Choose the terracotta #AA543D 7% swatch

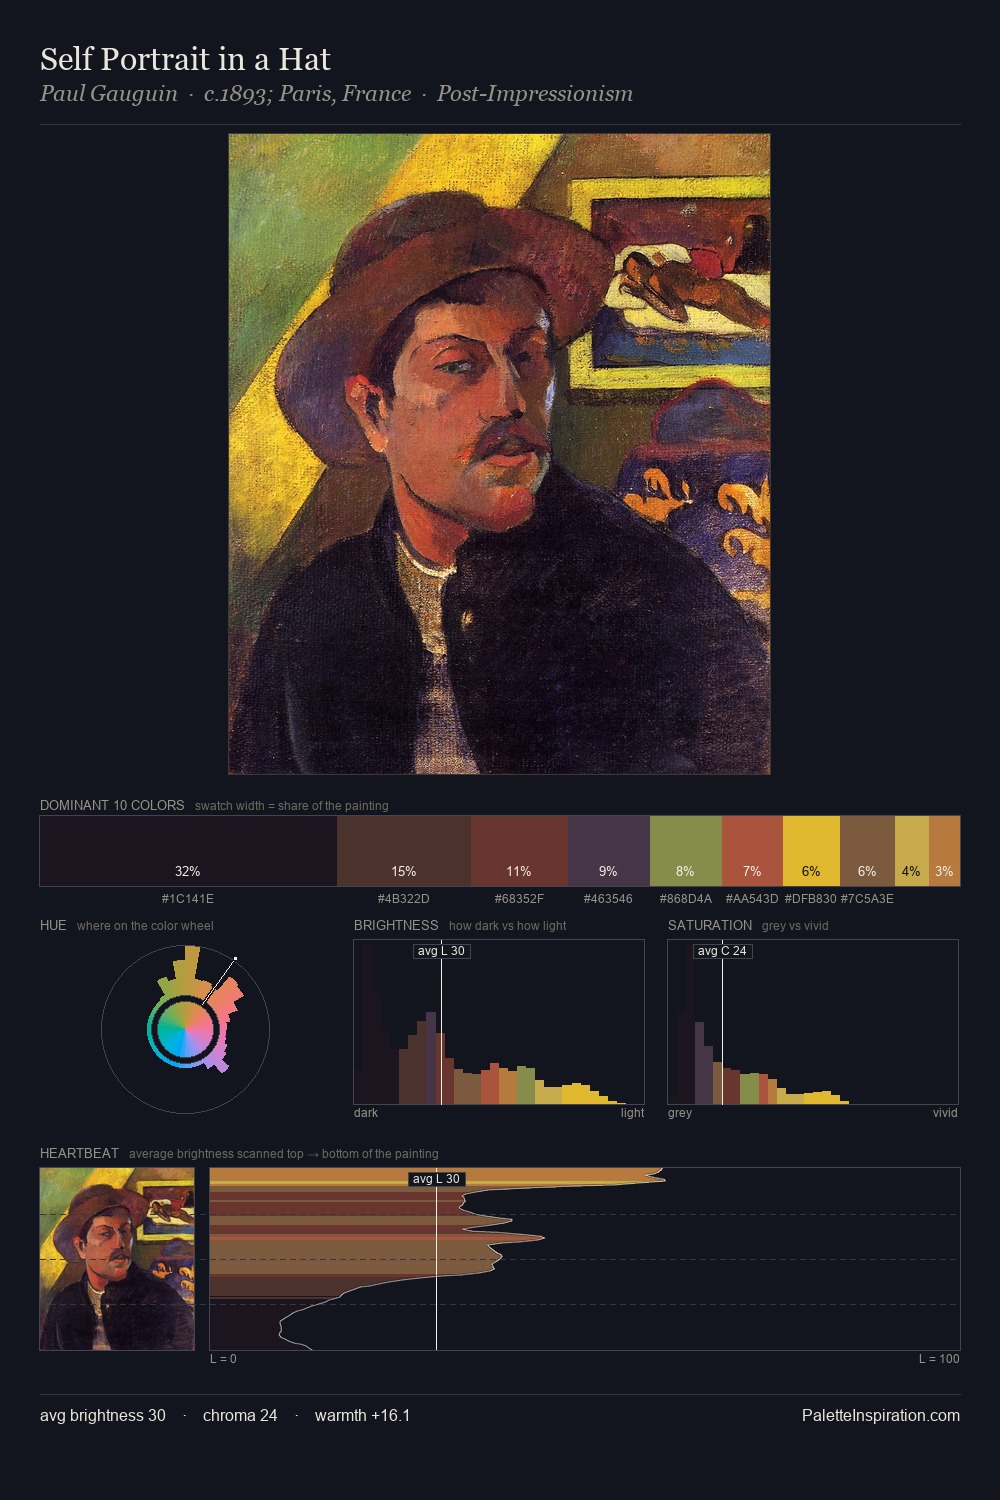tap(752, 851)
